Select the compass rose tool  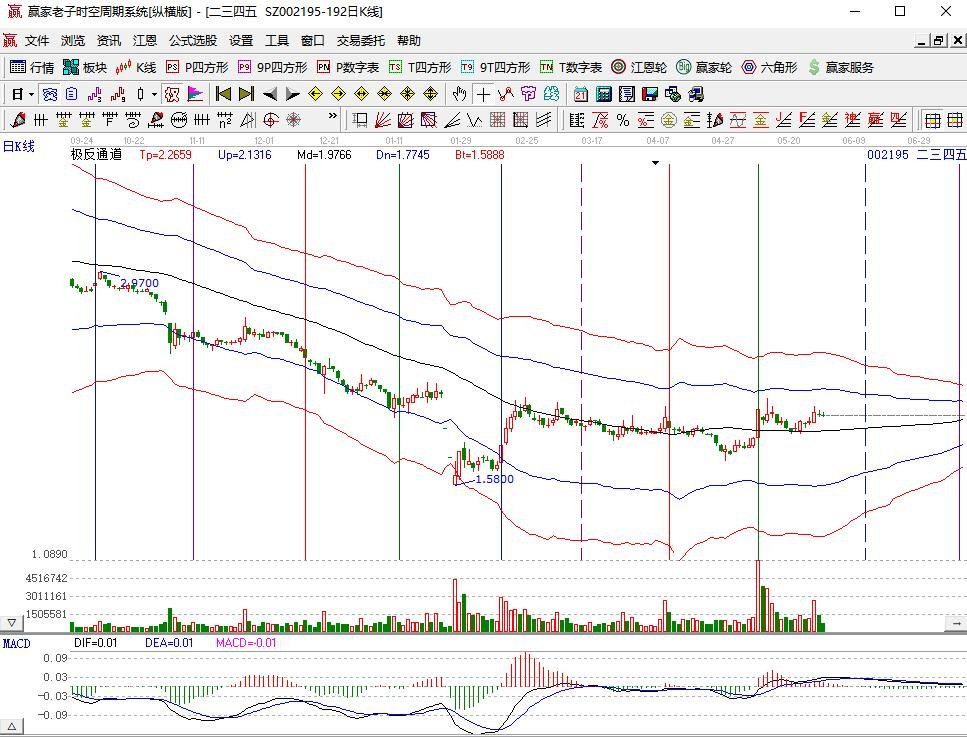pyautogui.click(x=294, y=120)
